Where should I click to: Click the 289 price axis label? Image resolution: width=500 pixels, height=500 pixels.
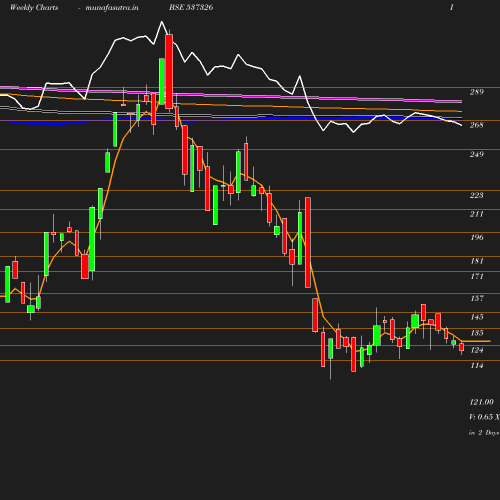click(477, 92)
